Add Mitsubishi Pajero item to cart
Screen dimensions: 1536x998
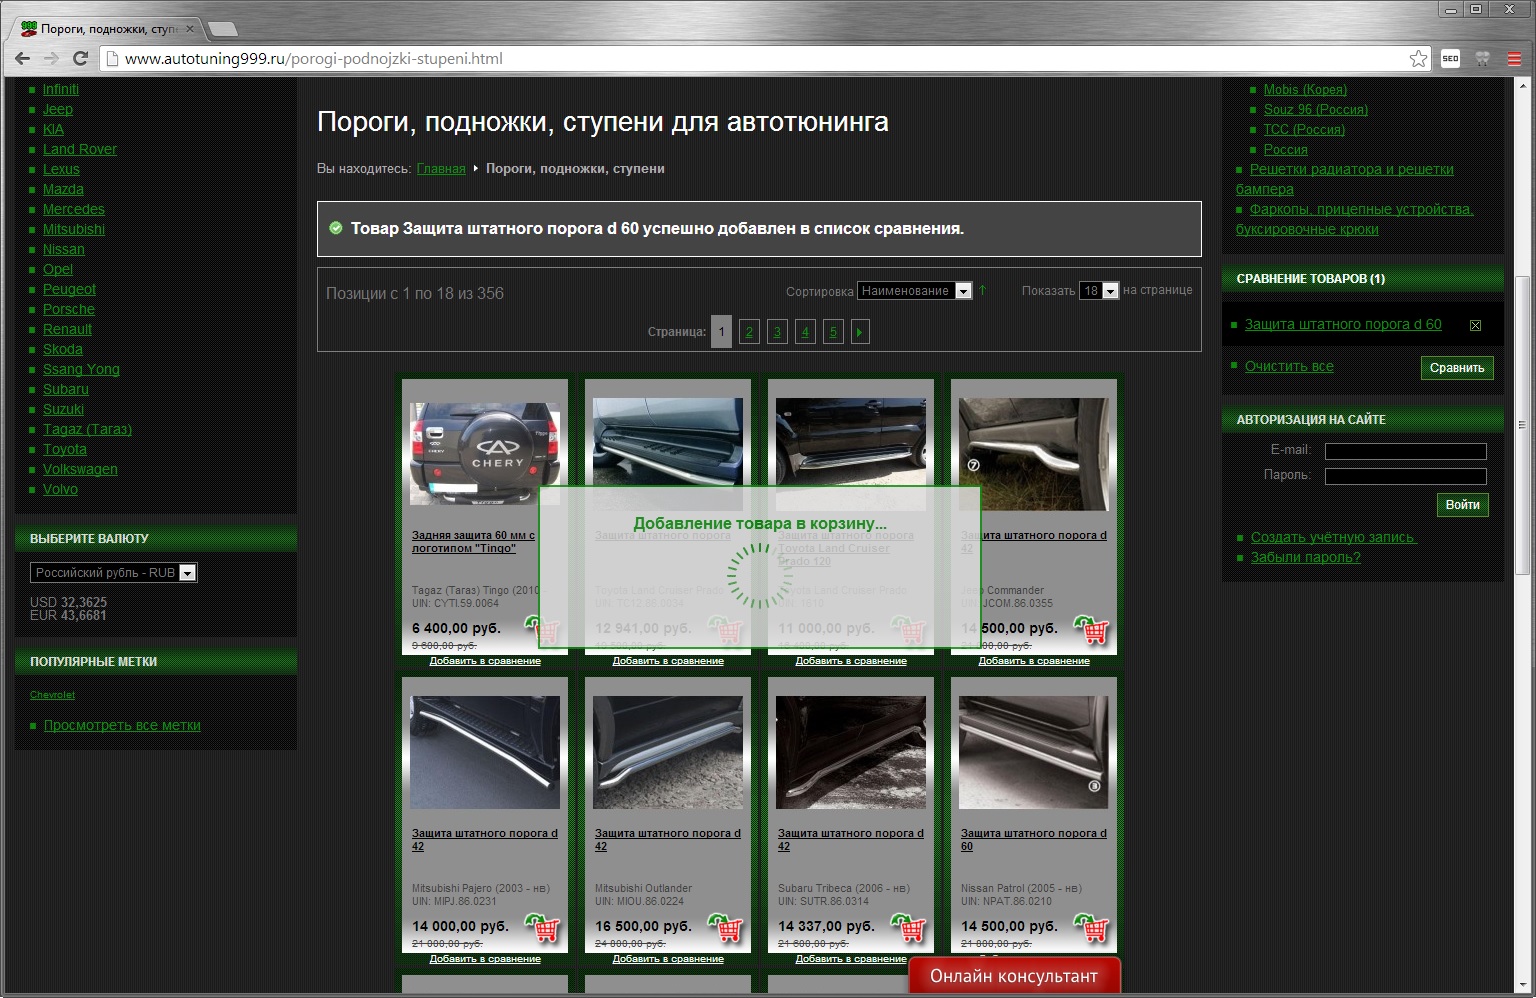pos(543,928)
